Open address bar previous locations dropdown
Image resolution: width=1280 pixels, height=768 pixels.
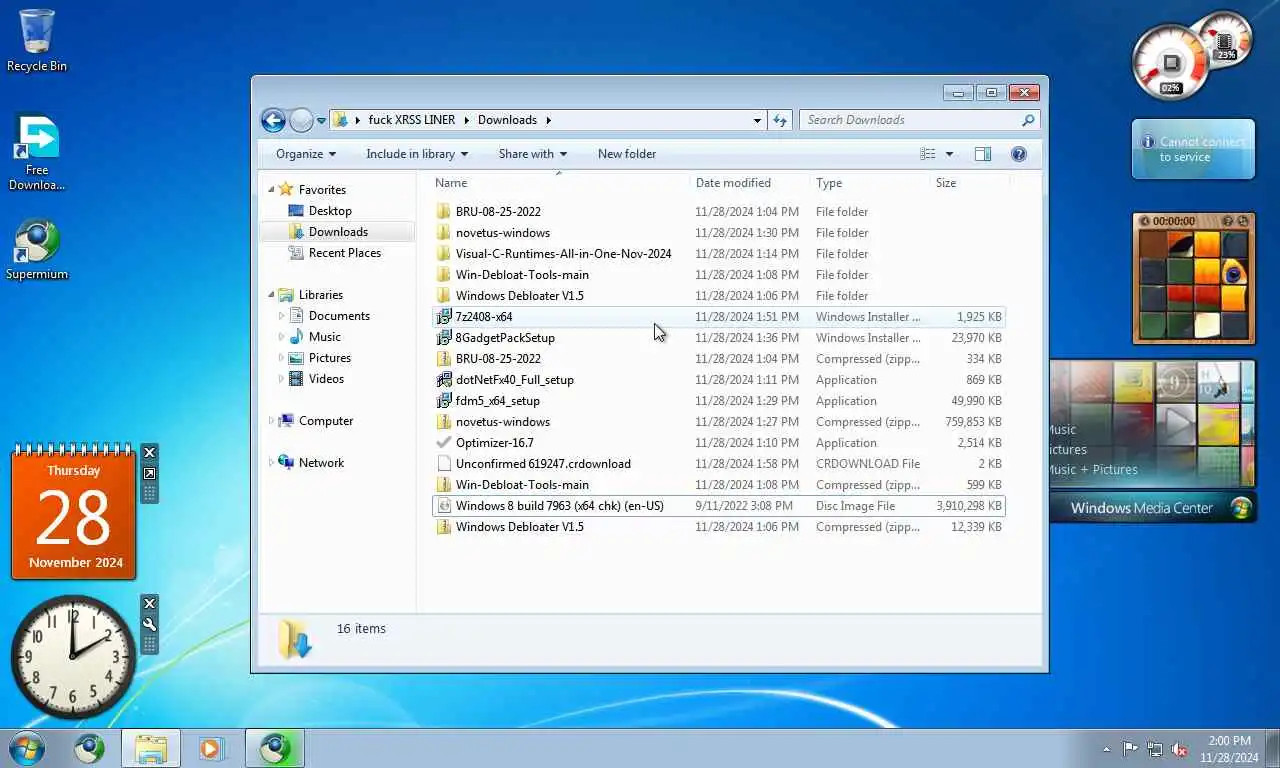click(x=757, y=120)
